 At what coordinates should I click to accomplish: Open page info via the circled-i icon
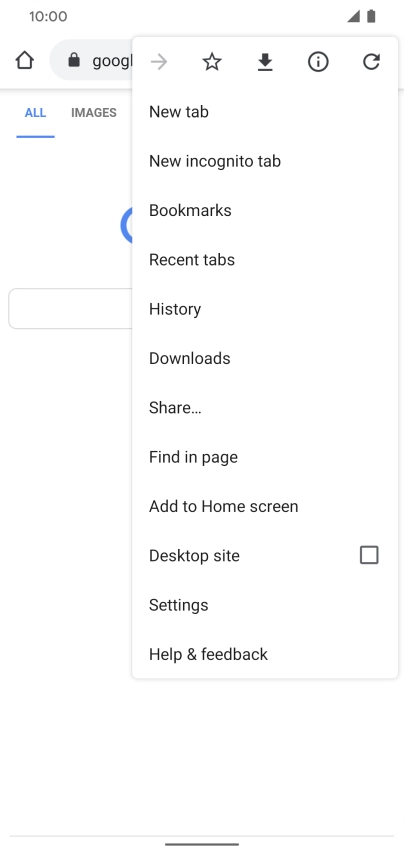pyautogui.click(x=318, y=62)
